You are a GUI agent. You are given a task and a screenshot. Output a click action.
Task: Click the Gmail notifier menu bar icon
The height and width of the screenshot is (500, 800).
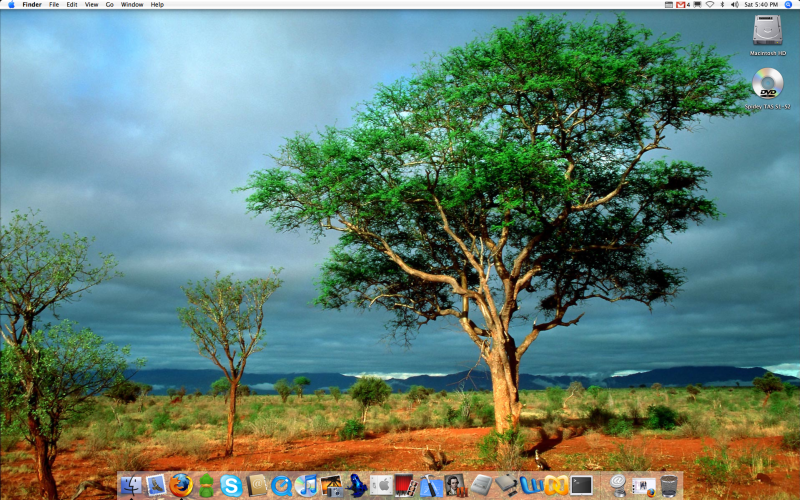coord(683,5)
